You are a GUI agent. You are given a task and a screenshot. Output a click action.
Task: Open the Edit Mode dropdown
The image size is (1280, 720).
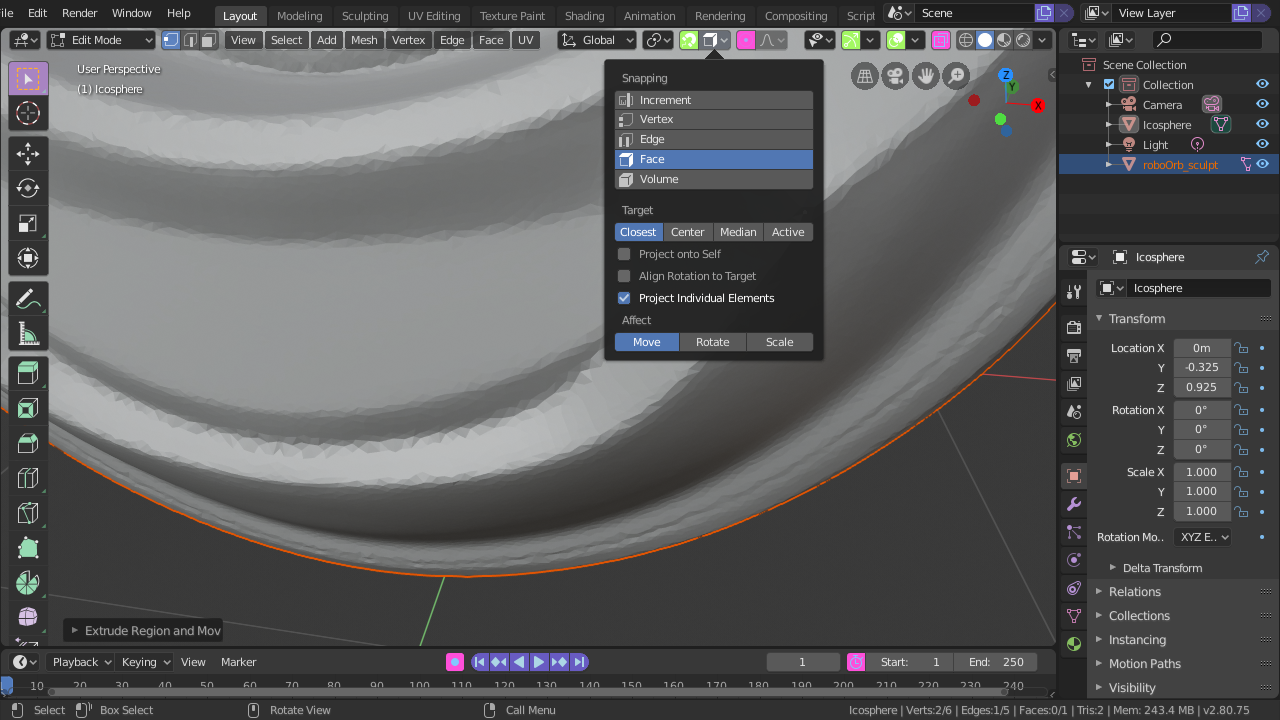[x=101, y=40]
